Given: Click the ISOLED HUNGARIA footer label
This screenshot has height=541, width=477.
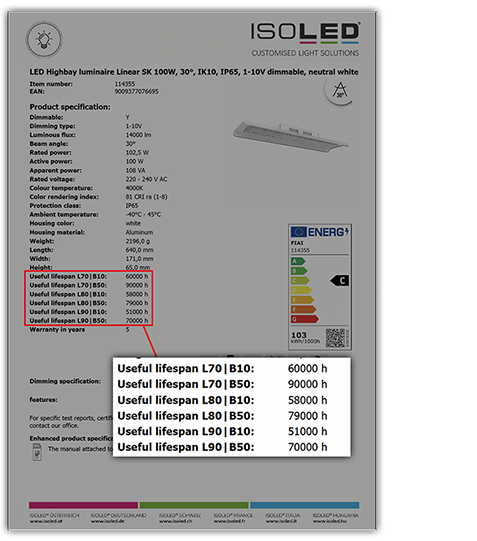Looking at the screenshot, I should point(336,515).
